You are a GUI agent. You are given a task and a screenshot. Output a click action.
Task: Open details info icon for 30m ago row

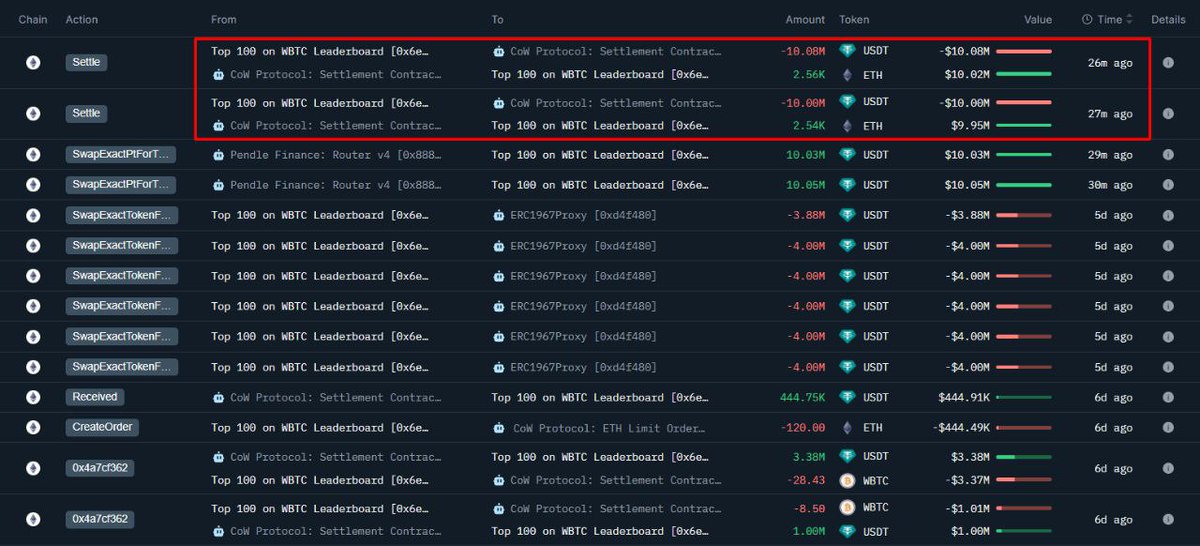1168,185
